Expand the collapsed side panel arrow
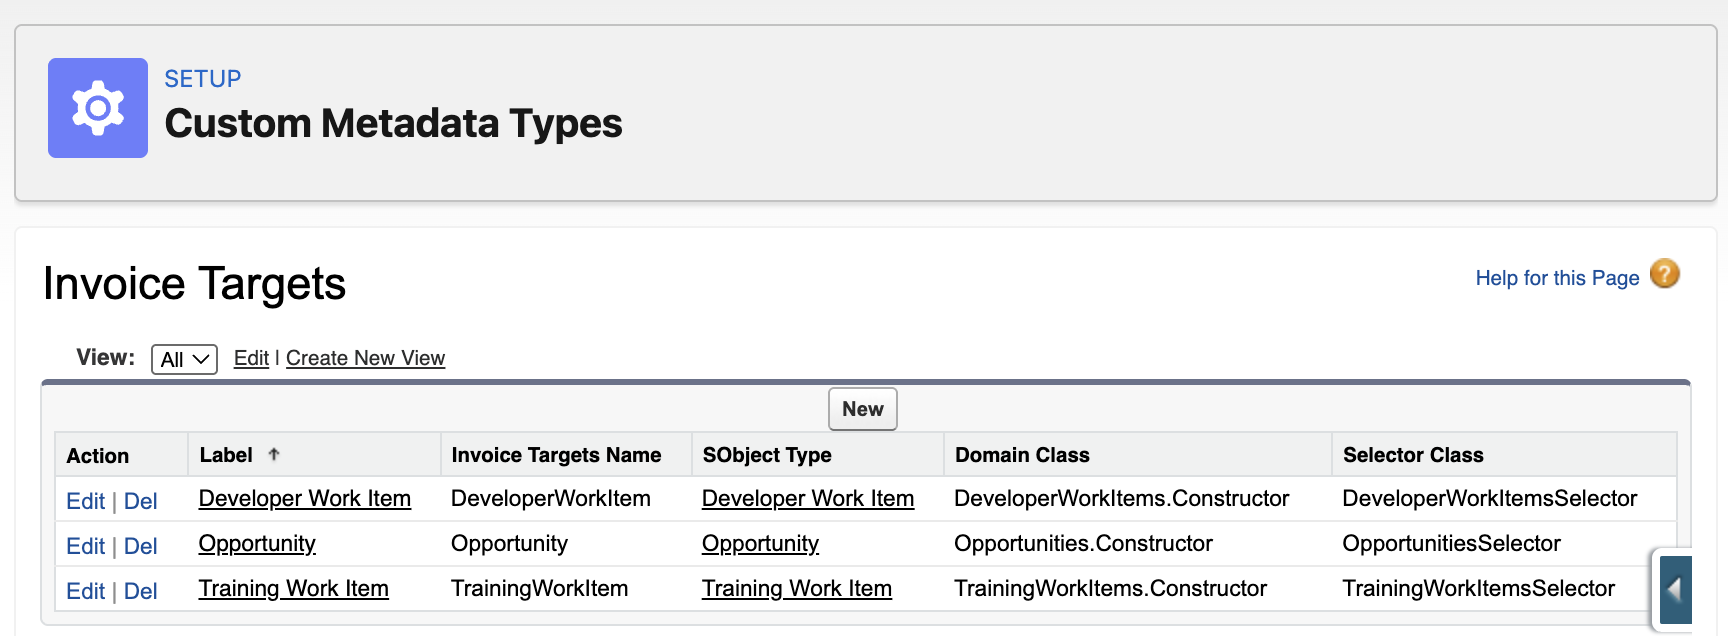 [1674, 590]
